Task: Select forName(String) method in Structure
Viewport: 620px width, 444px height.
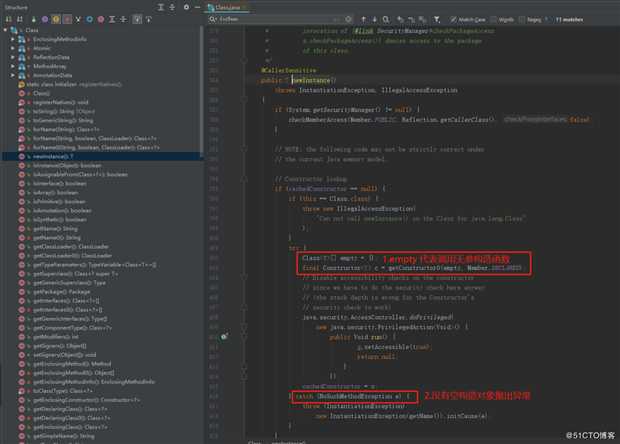Action: tap(58, 129)
